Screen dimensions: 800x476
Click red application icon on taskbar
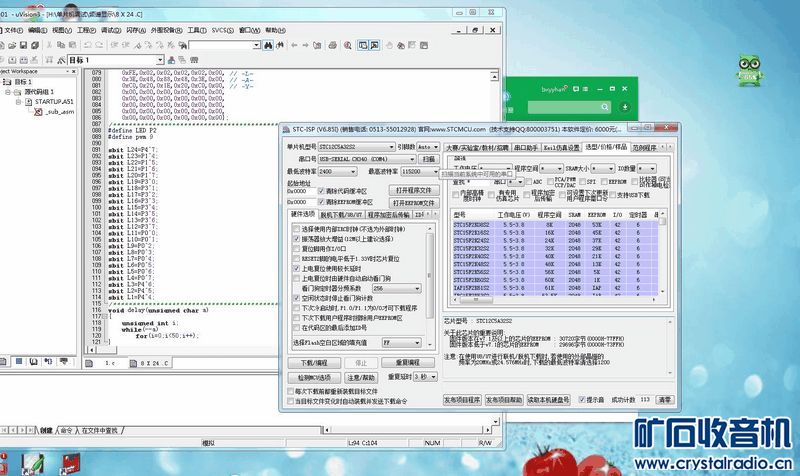coord(71,464)
